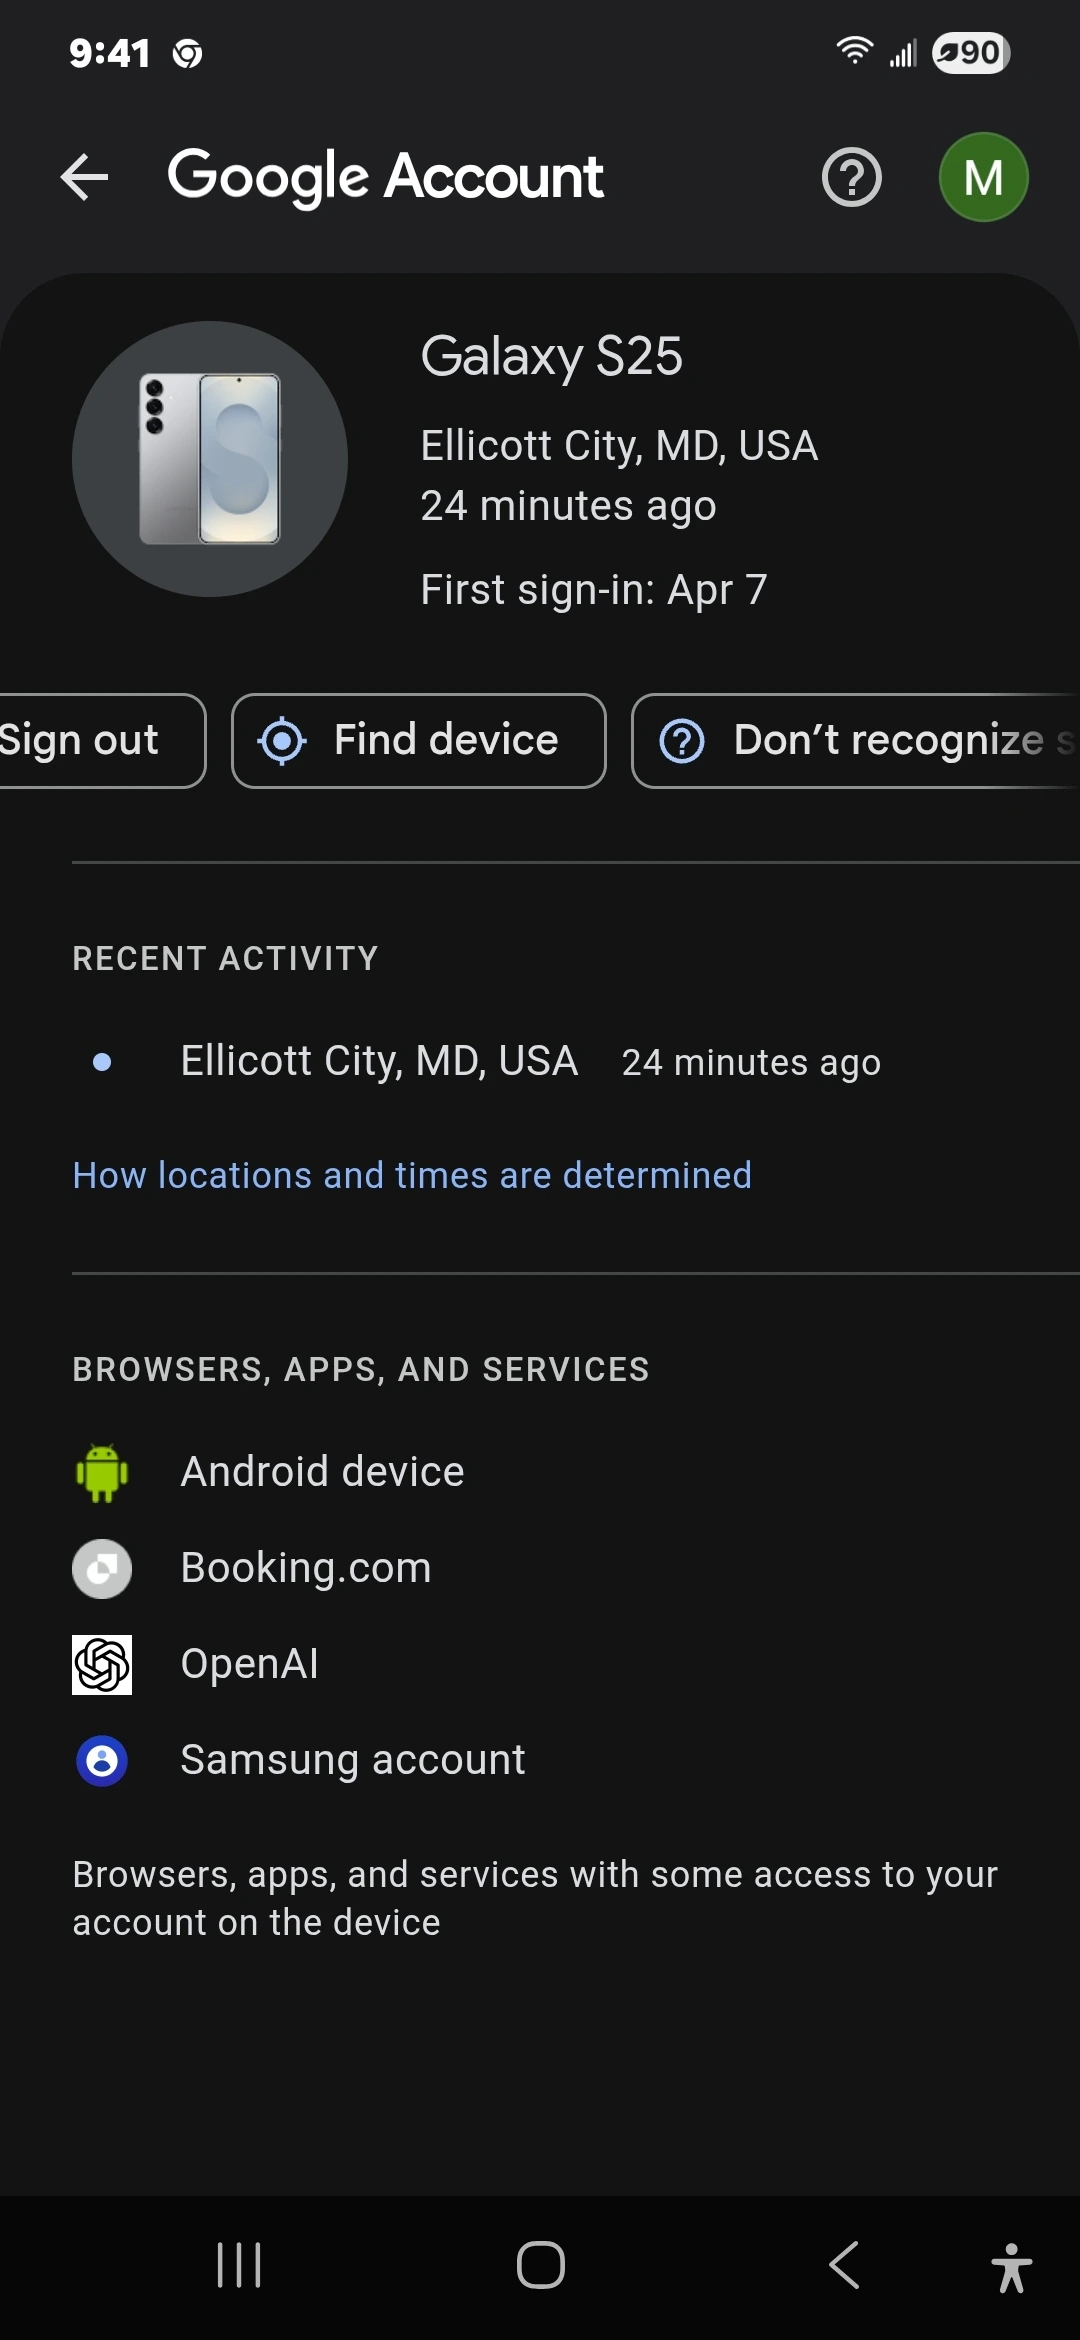Tap the Don't recognize something button
The height and width of the screenshot is (2340, 1080).
click(856, 741)
